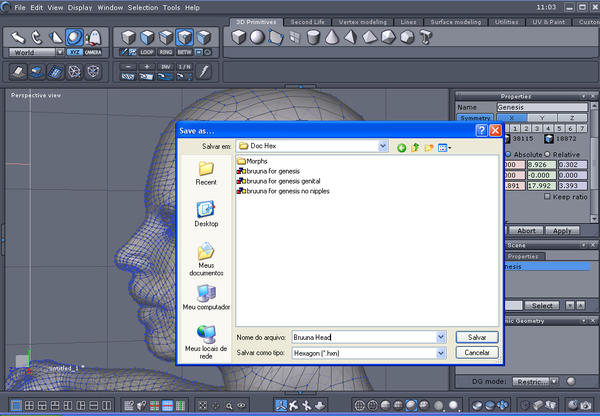Click the LOOP selection button

(147, 52)
